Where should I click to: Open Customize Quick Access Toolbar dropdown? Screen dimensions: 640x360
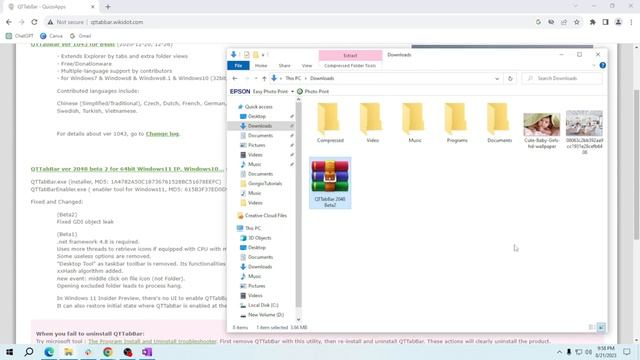pos(263,55)
